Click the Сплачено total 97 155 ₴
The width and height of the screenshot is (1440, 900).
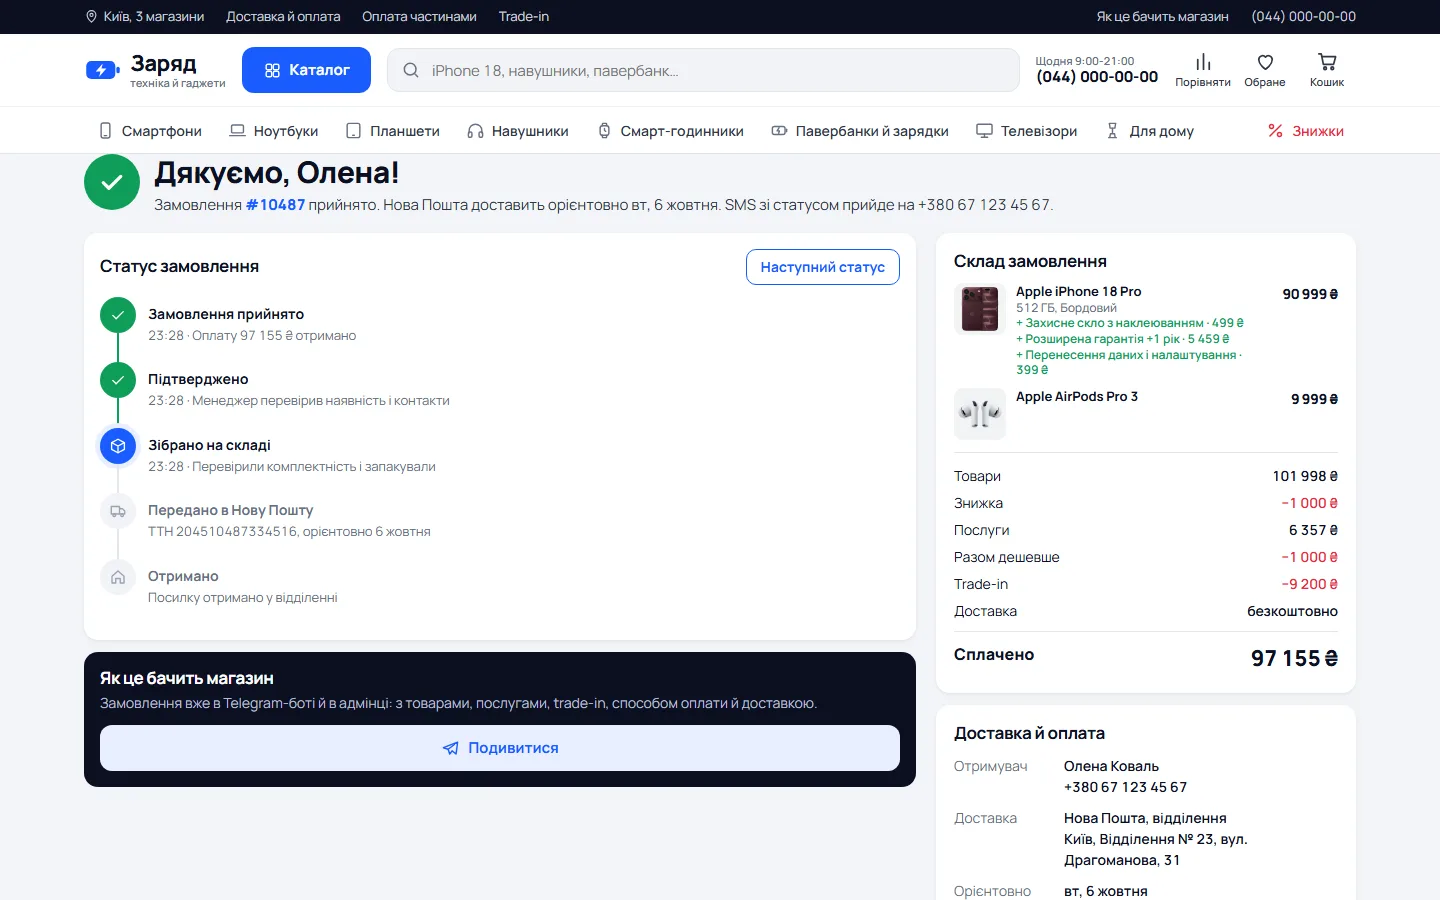point(1294,658)
